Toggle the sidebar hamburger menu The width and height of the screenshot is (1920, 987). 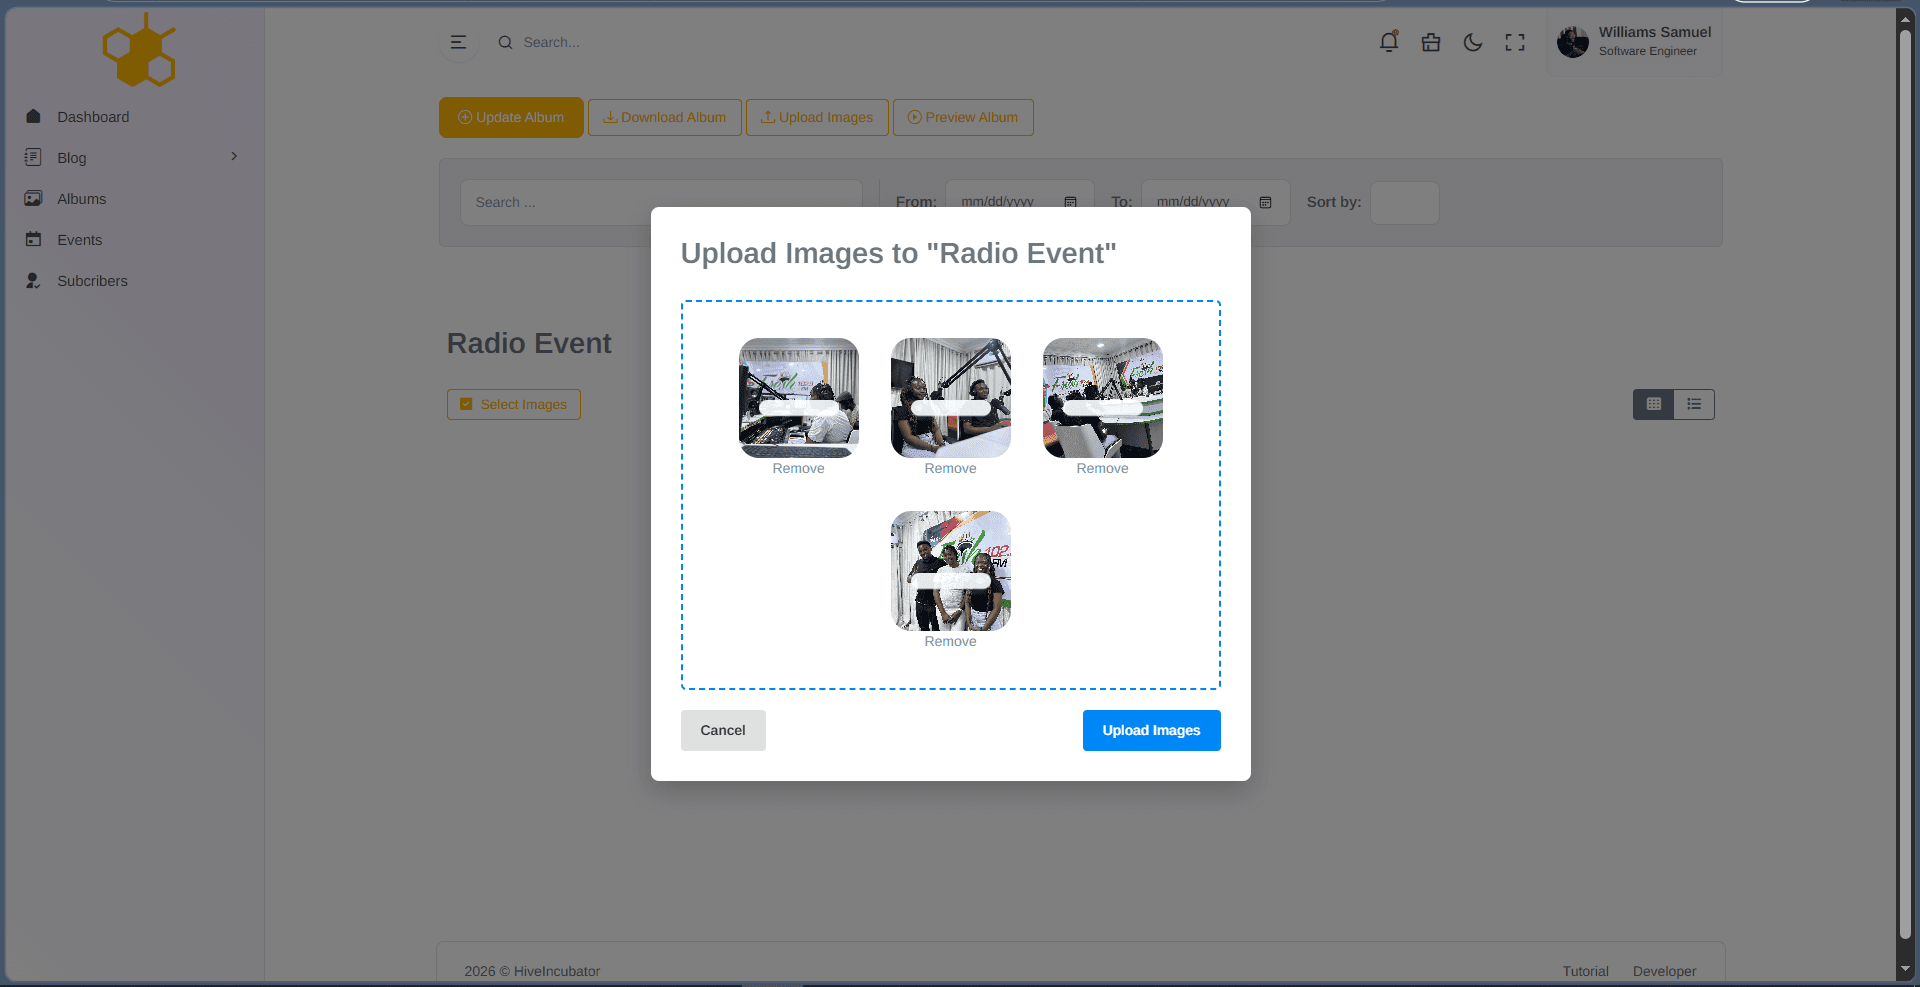(x=458, y=42)
